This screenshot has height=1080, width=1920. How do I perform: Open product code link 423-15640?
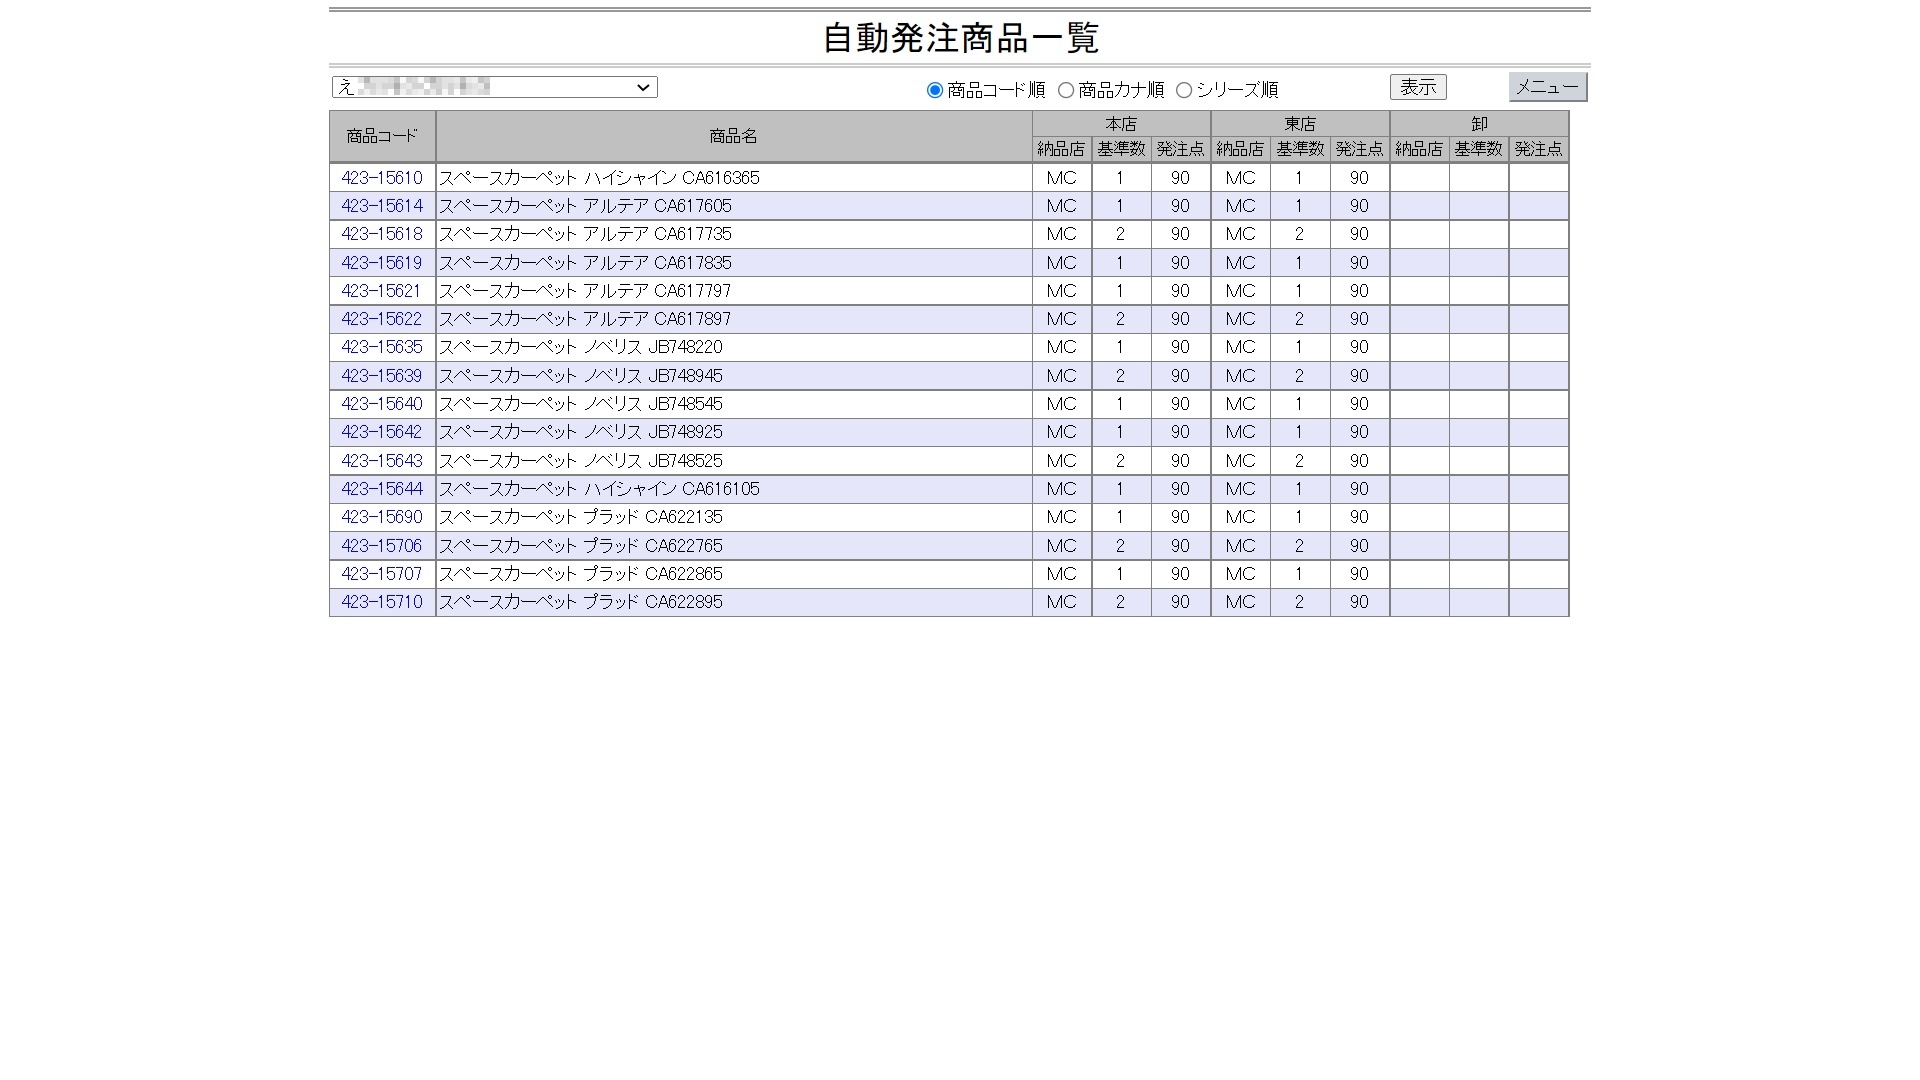[382, 404]
